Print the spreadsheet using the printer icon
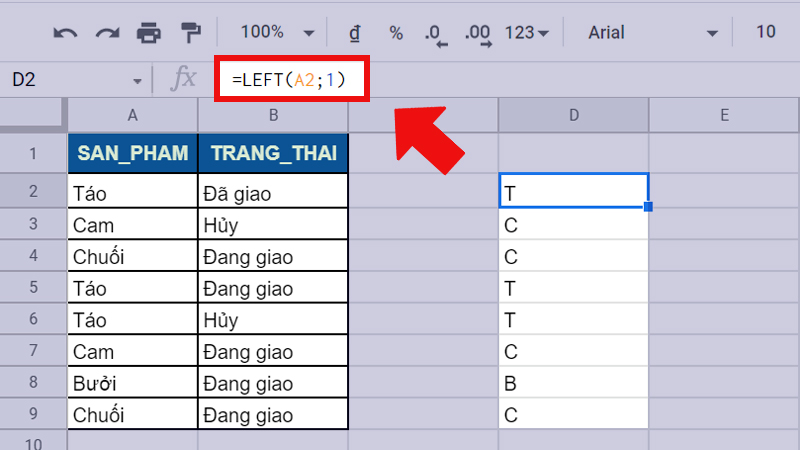The image size is (800, 450). 148,33
